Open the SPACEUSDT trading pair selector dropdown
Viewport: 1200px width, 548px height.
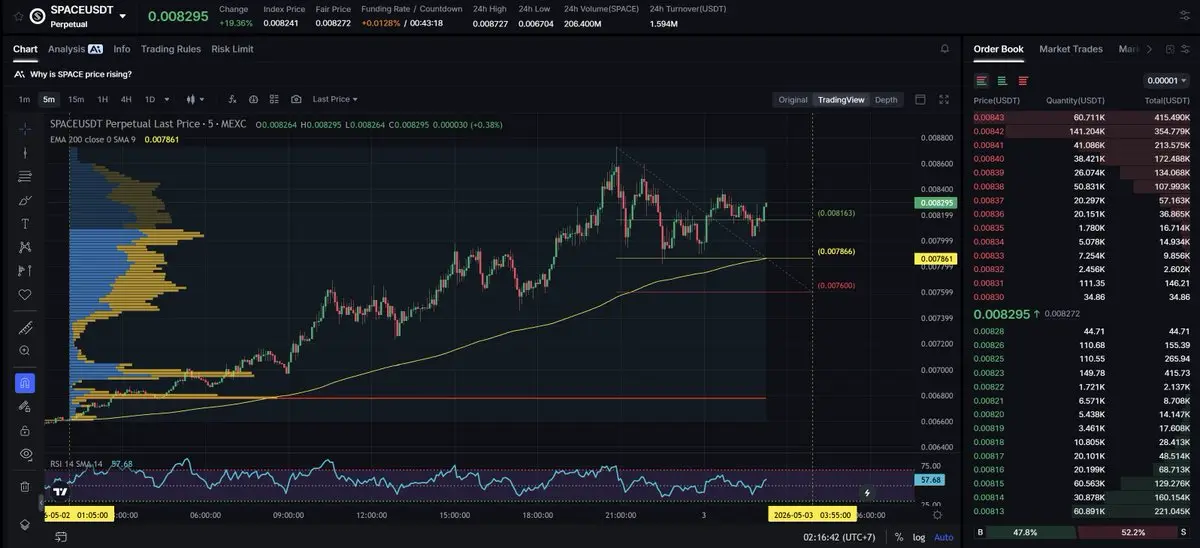click(122, 16)
